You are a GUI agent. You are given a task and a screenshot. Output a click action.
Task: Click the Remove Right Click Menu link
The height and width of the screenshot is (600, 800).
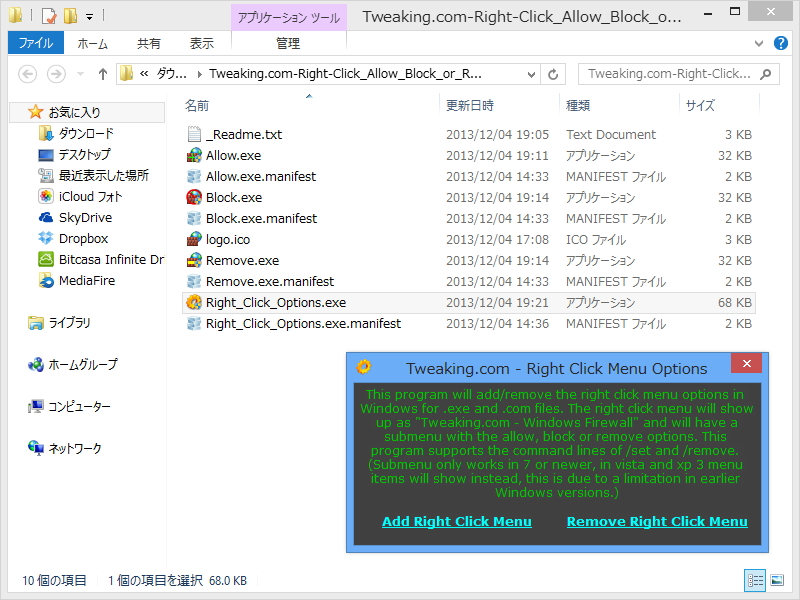[657, 521]
